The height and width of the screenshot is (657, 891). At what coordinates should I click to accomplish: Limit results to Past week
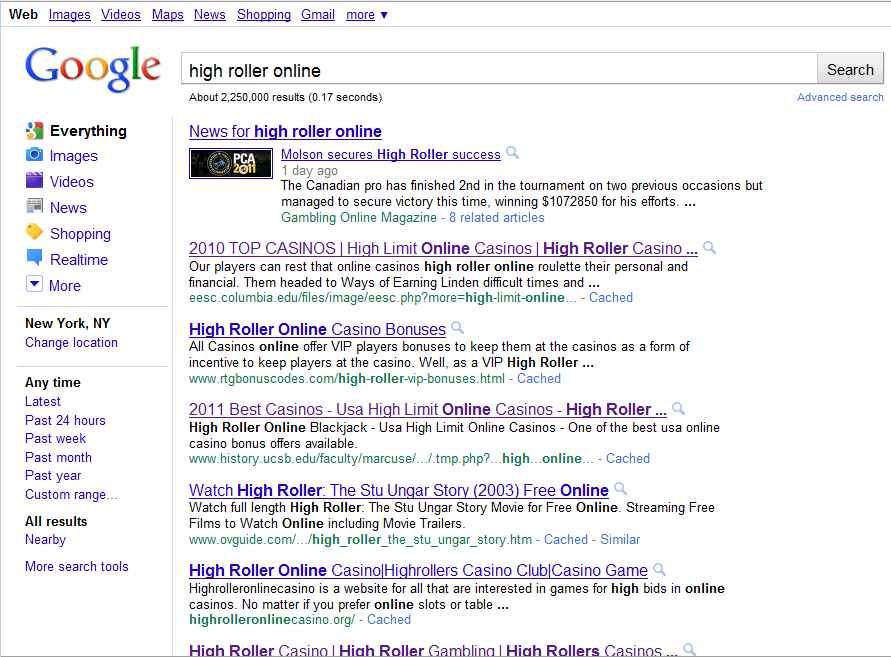tap(56, 439)
